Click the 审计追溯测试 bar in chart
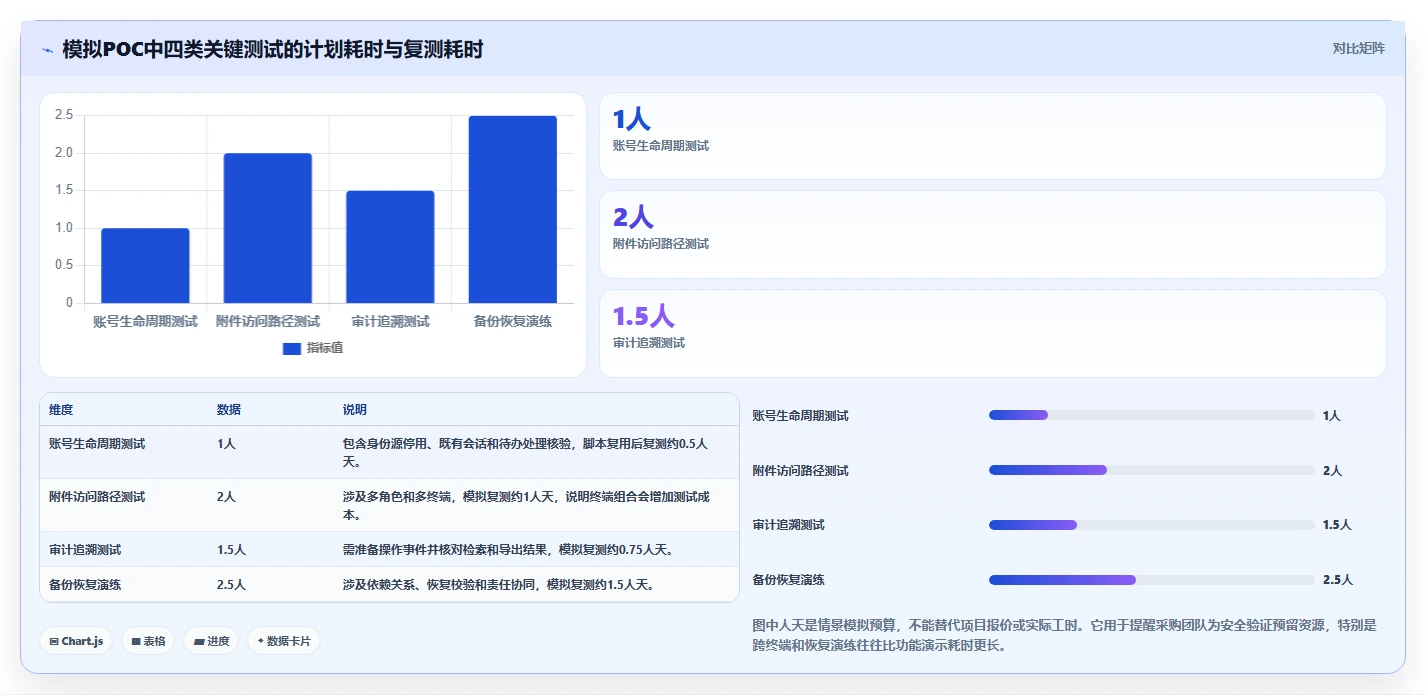This screenshot has height=695, width=1426. tap(390, 247)
